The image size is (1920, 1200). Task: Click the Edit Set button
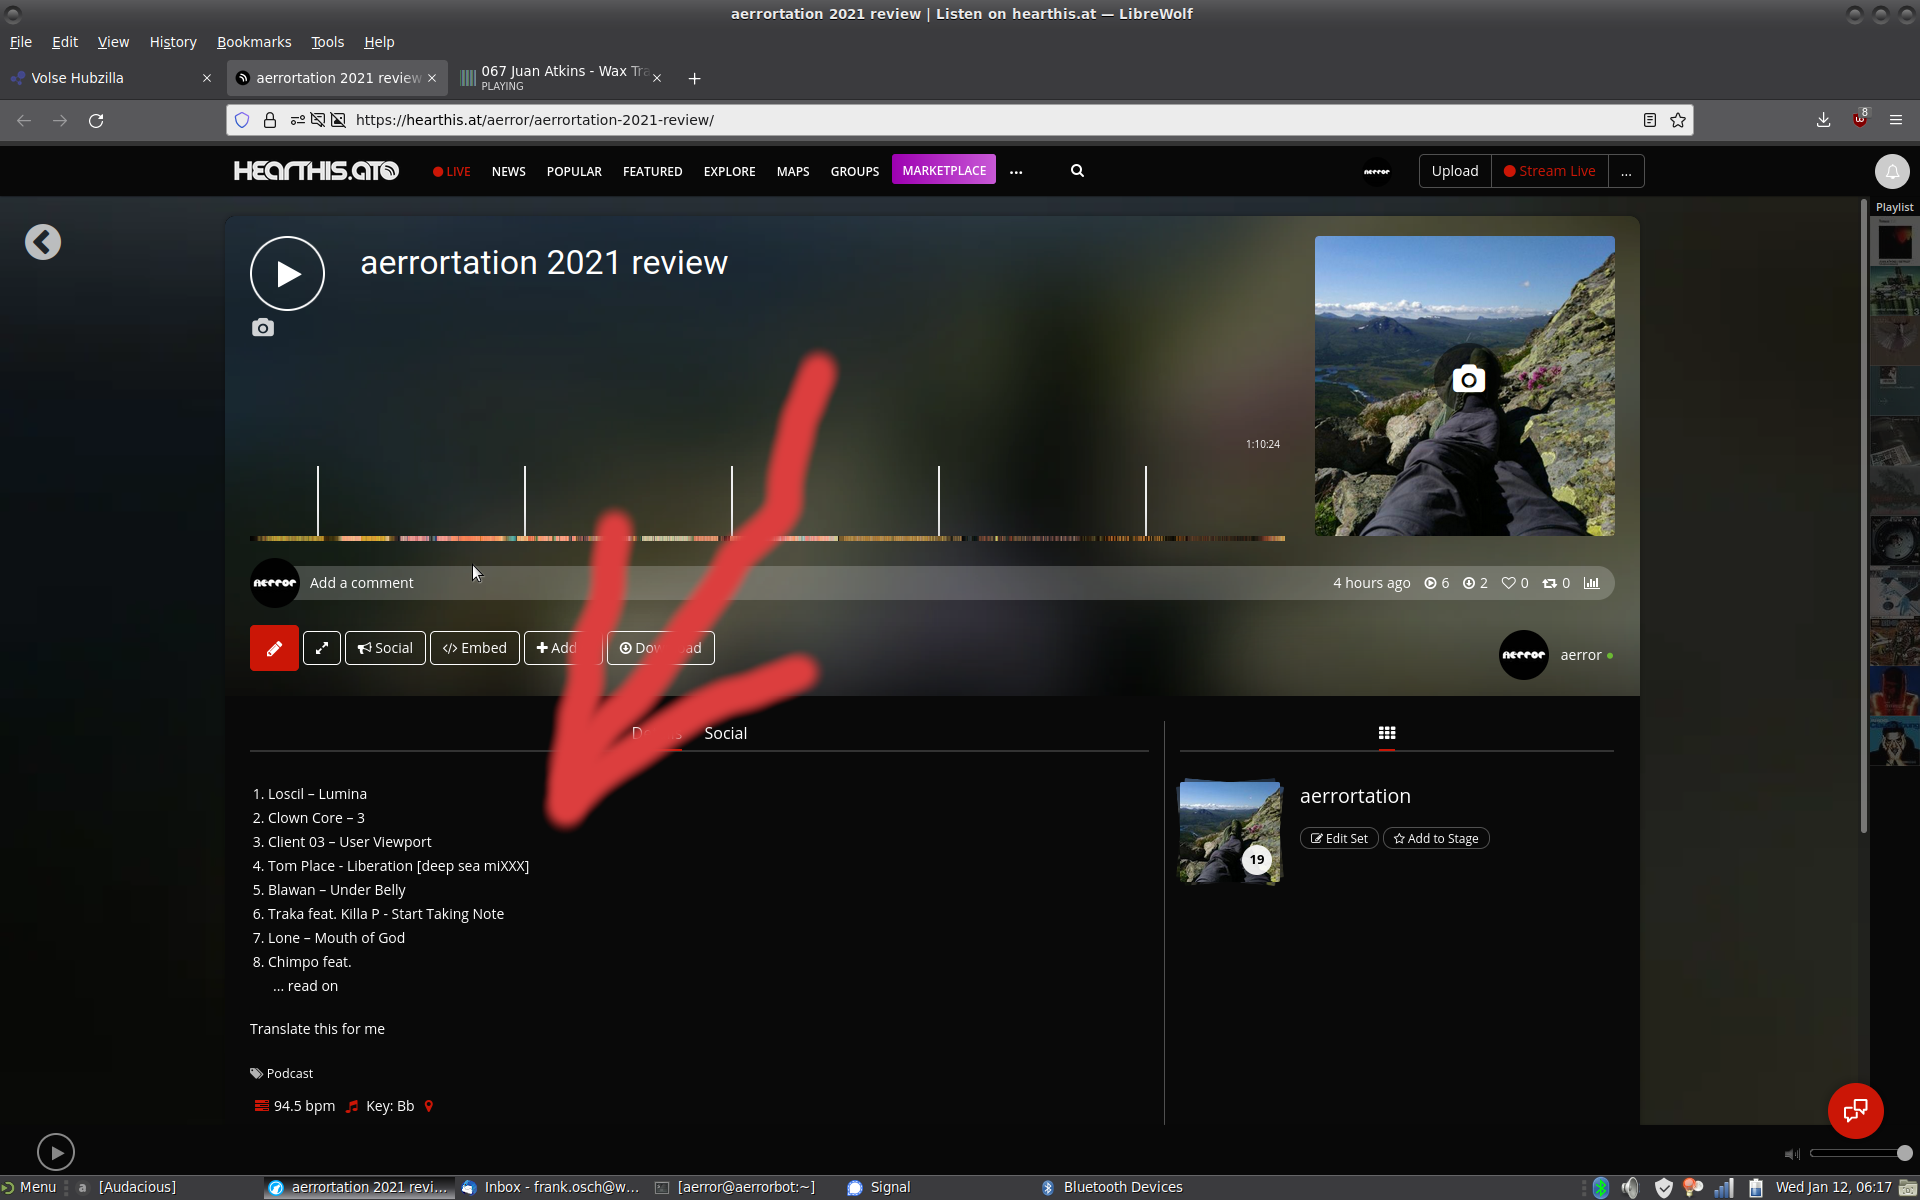1339,838
